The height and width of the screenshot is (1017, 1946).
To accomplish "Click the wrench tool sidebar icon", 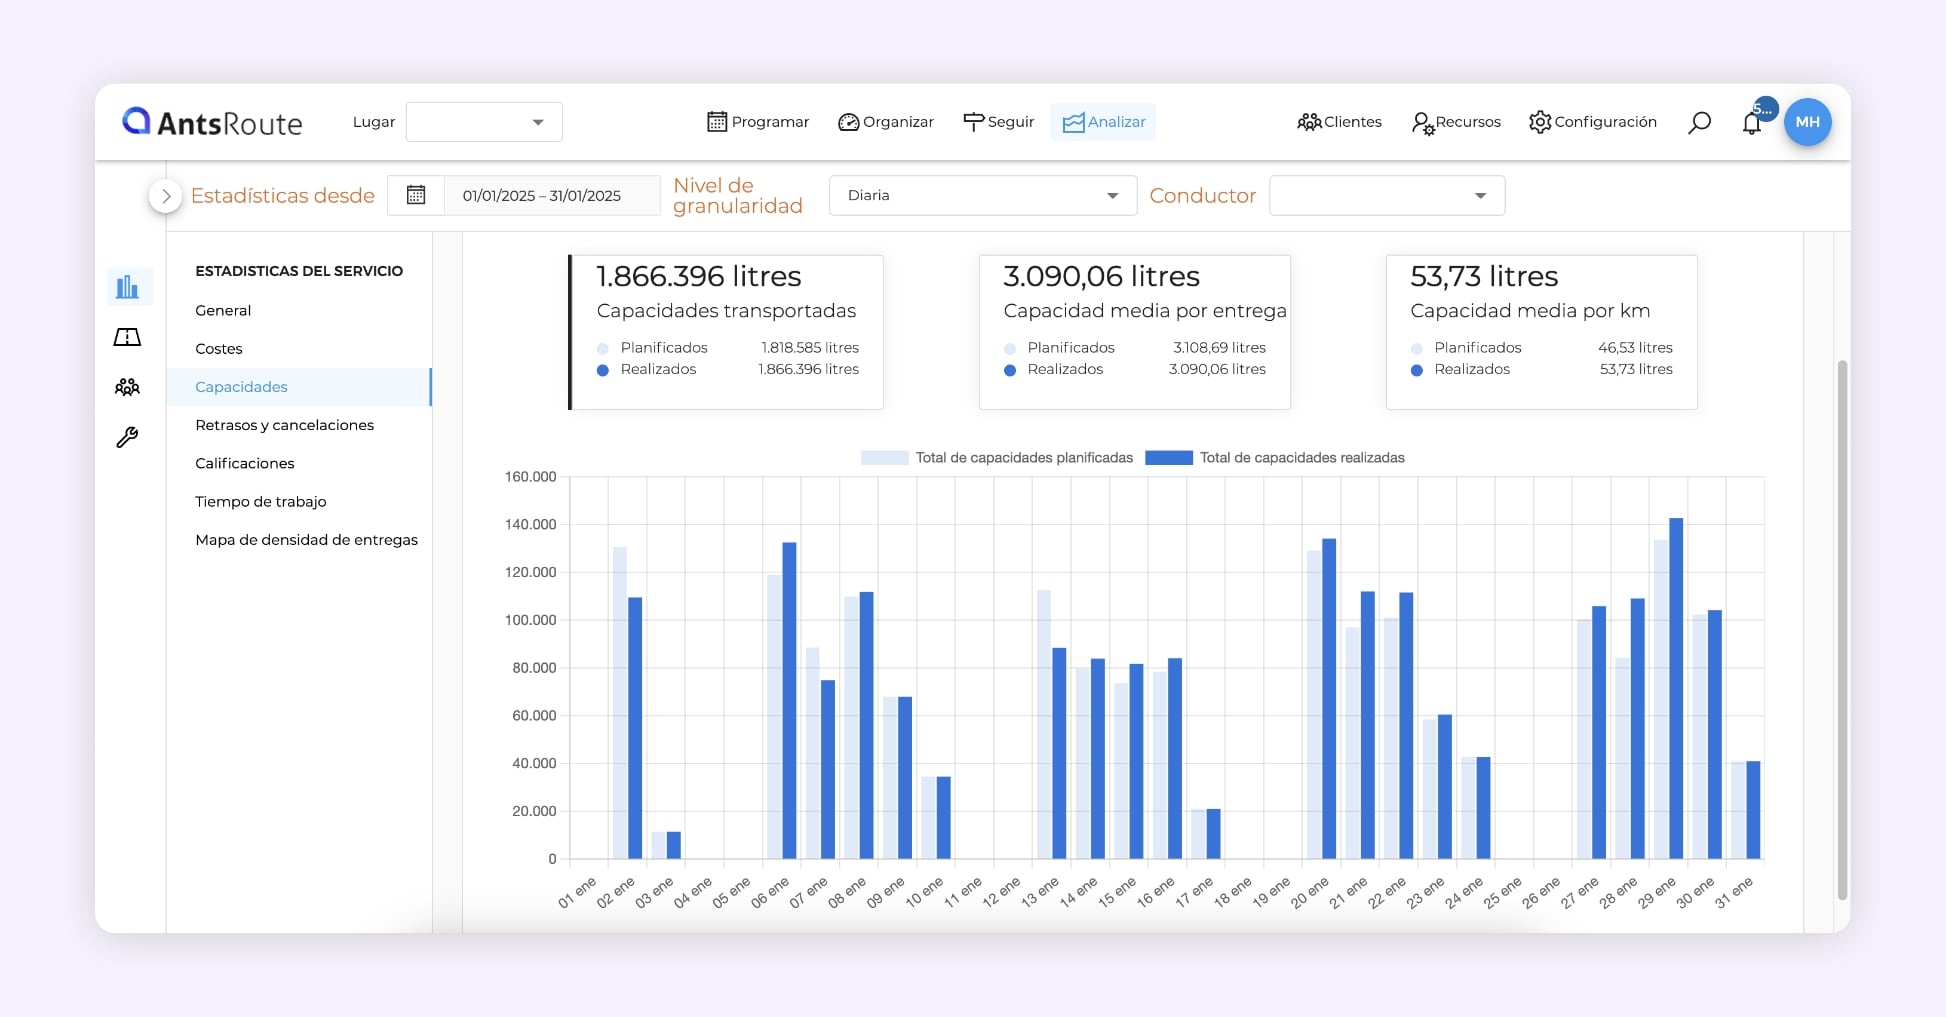I will click(128, 437).
